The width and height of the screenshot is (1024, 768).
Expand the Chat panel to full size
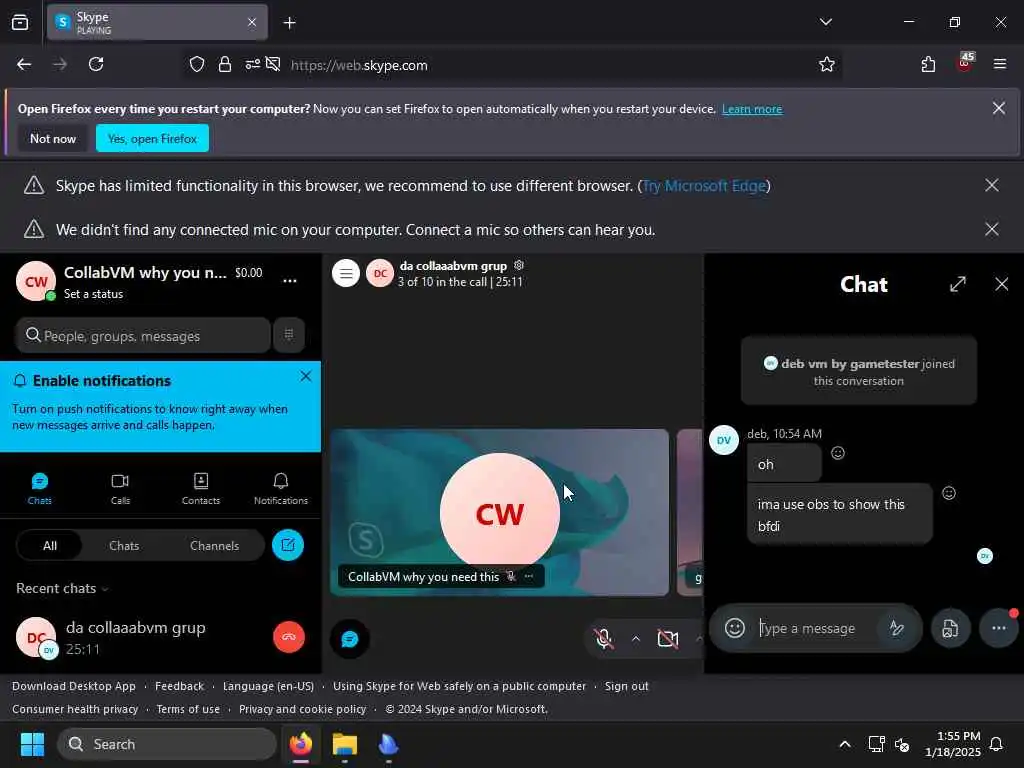click(957, 284)
